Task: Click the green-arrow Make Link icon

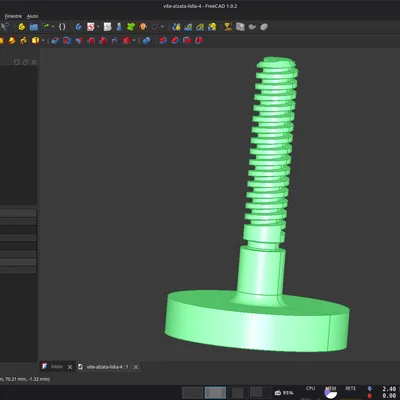Action: pyautogui.click(x=45, y=27)
